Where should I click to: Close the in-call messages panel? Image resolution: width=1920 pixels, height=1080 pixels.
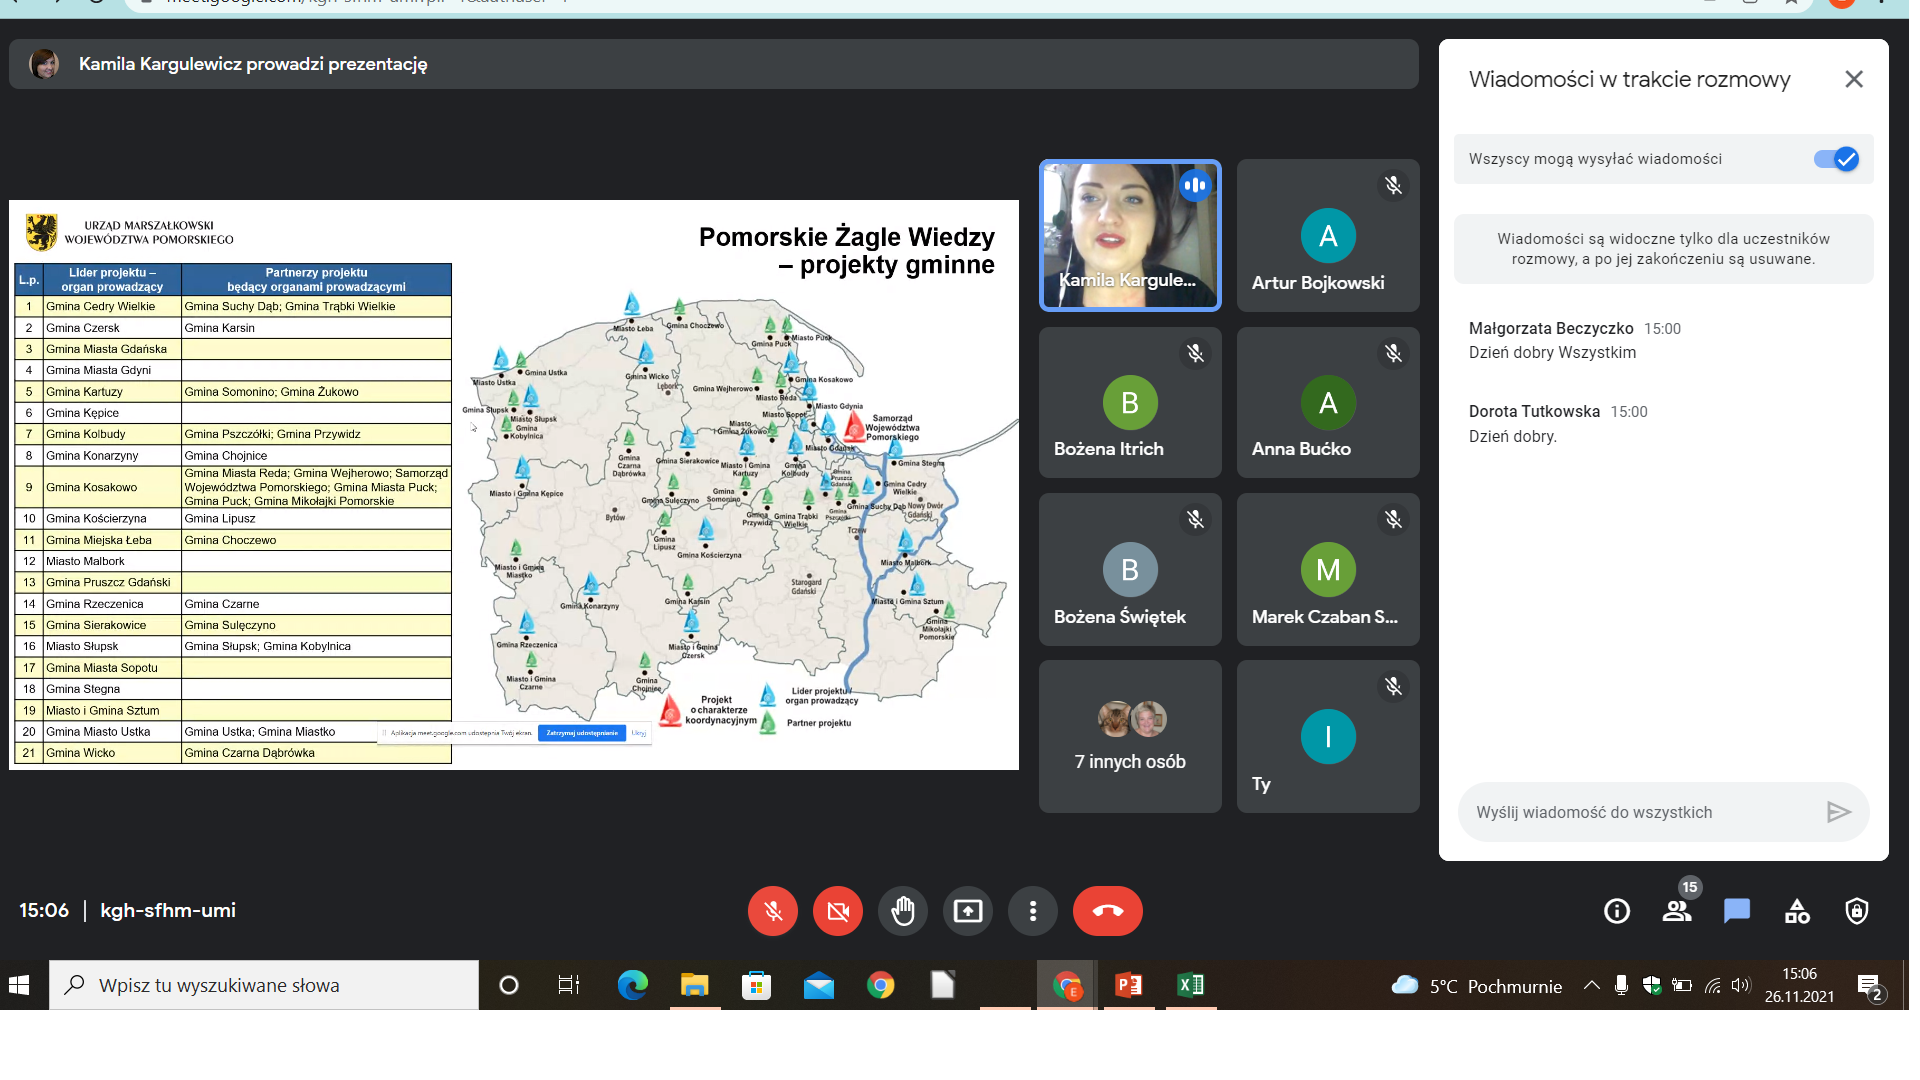(x=1854, y=79)
